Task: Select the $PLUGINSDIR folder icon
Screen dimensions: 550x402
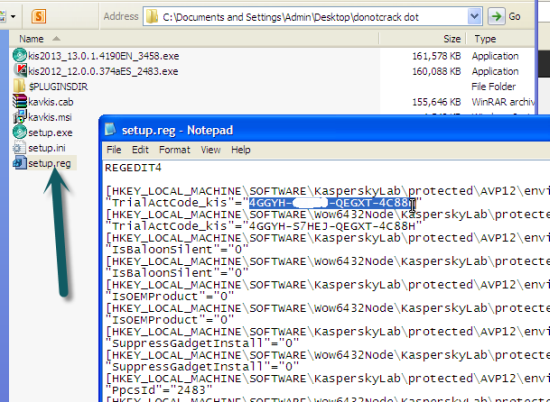Action: (19, 86)
